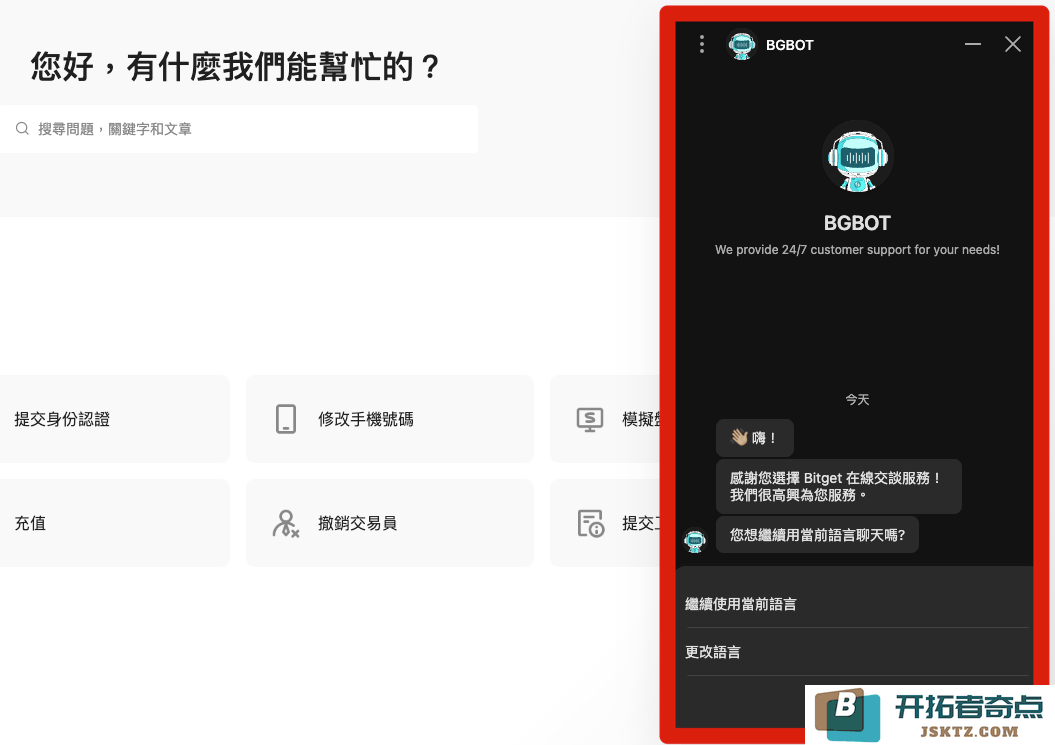The image size is (1055, 745).
Task: Click the 嗨！ greeting message bubble
Action: pyautogui.click(x=755, y=438)
